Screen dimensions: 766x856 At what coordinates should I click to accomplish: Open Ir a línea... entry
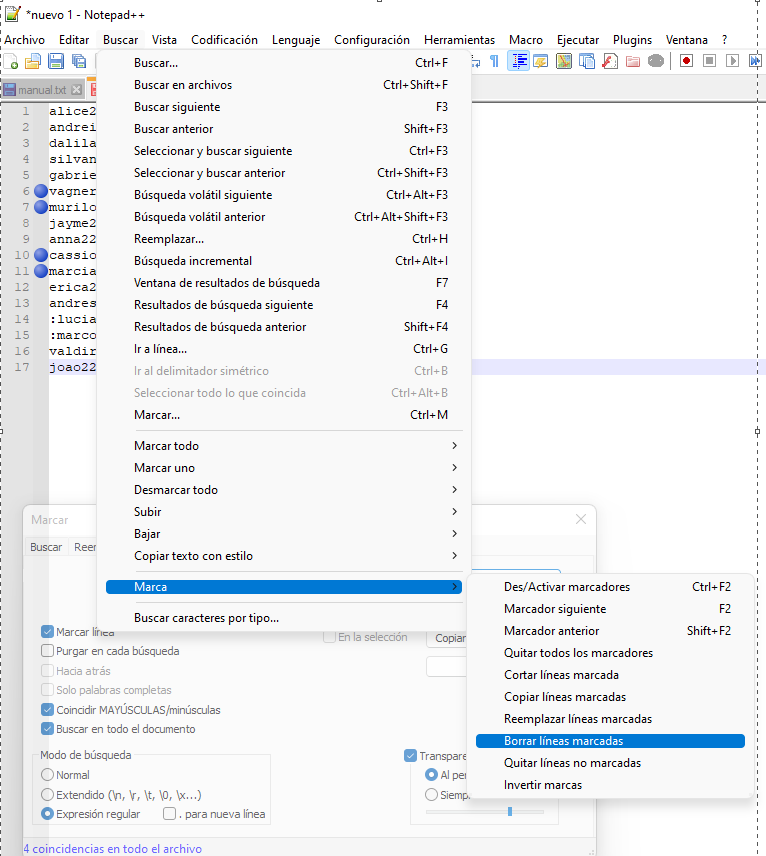click(284, 349)
